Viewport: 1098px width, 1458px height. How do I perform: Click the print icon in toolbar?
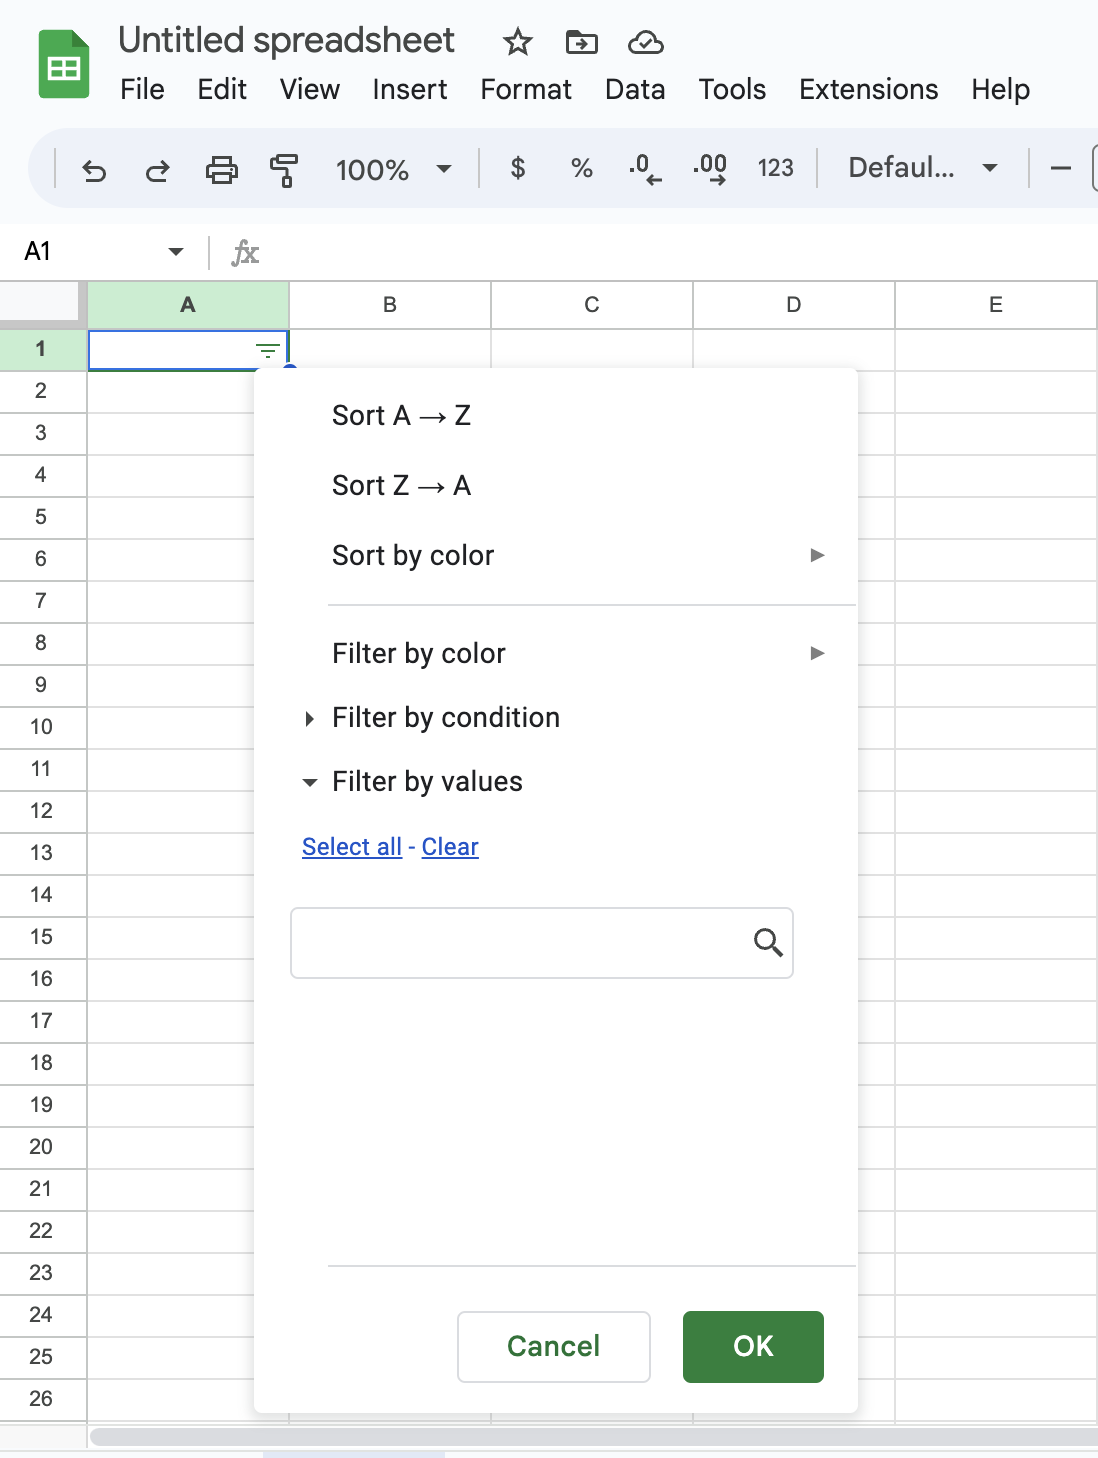point(221,170)
